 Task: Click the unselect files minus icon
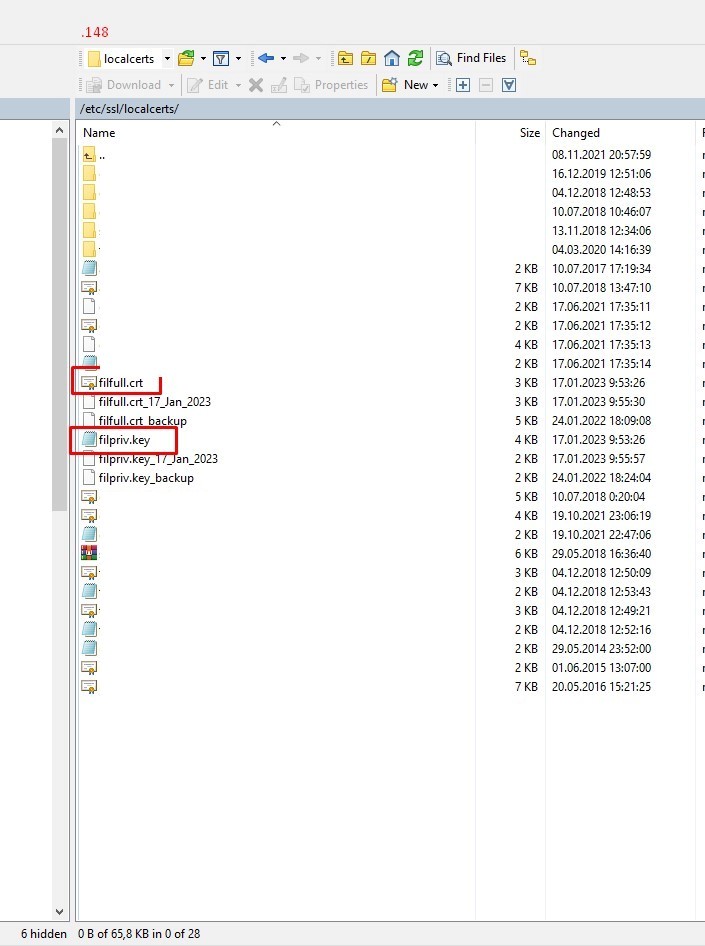486,85
